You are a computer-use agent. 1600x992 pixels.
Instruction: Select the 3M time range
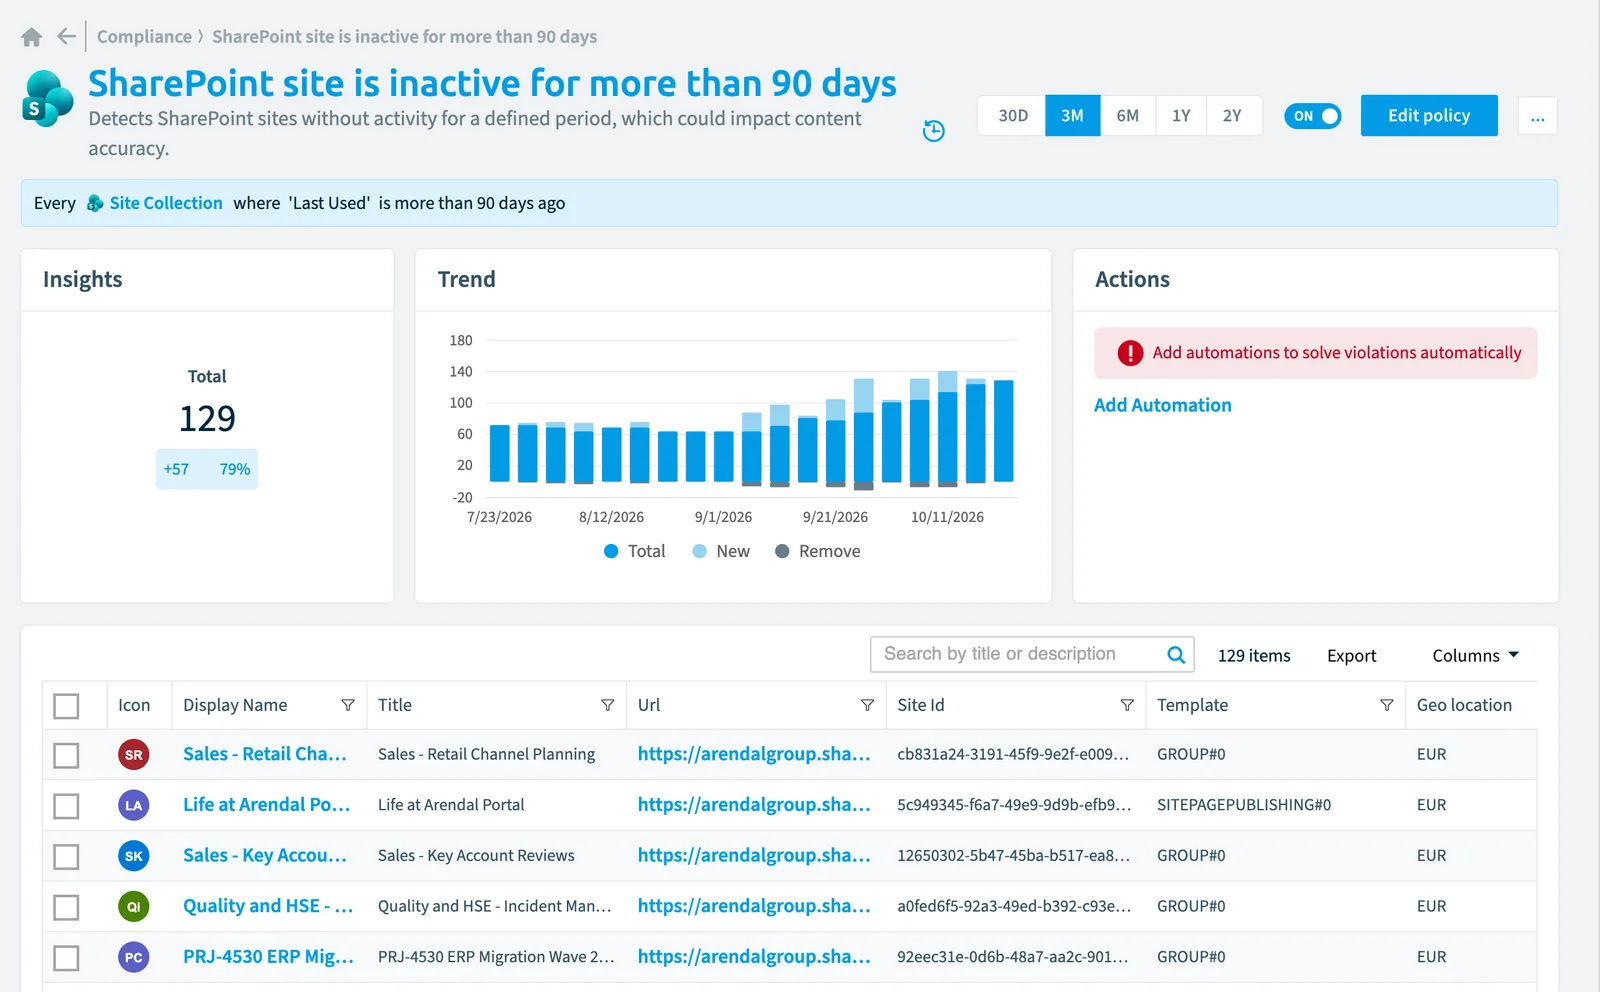[x=1072, y=116]
